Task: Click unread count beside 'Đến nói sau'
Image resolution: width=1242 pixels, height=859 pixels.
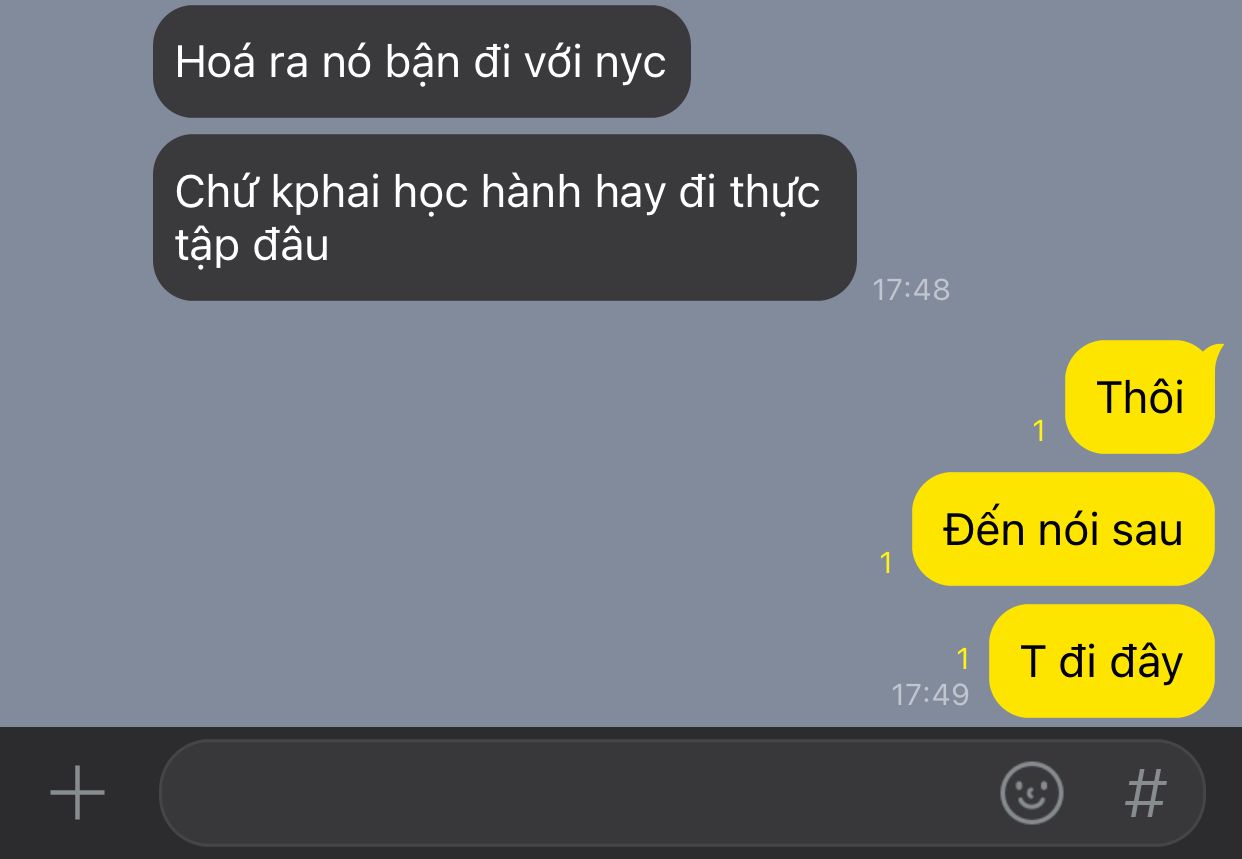Action: pyautogui.click(x=886, y=563)
